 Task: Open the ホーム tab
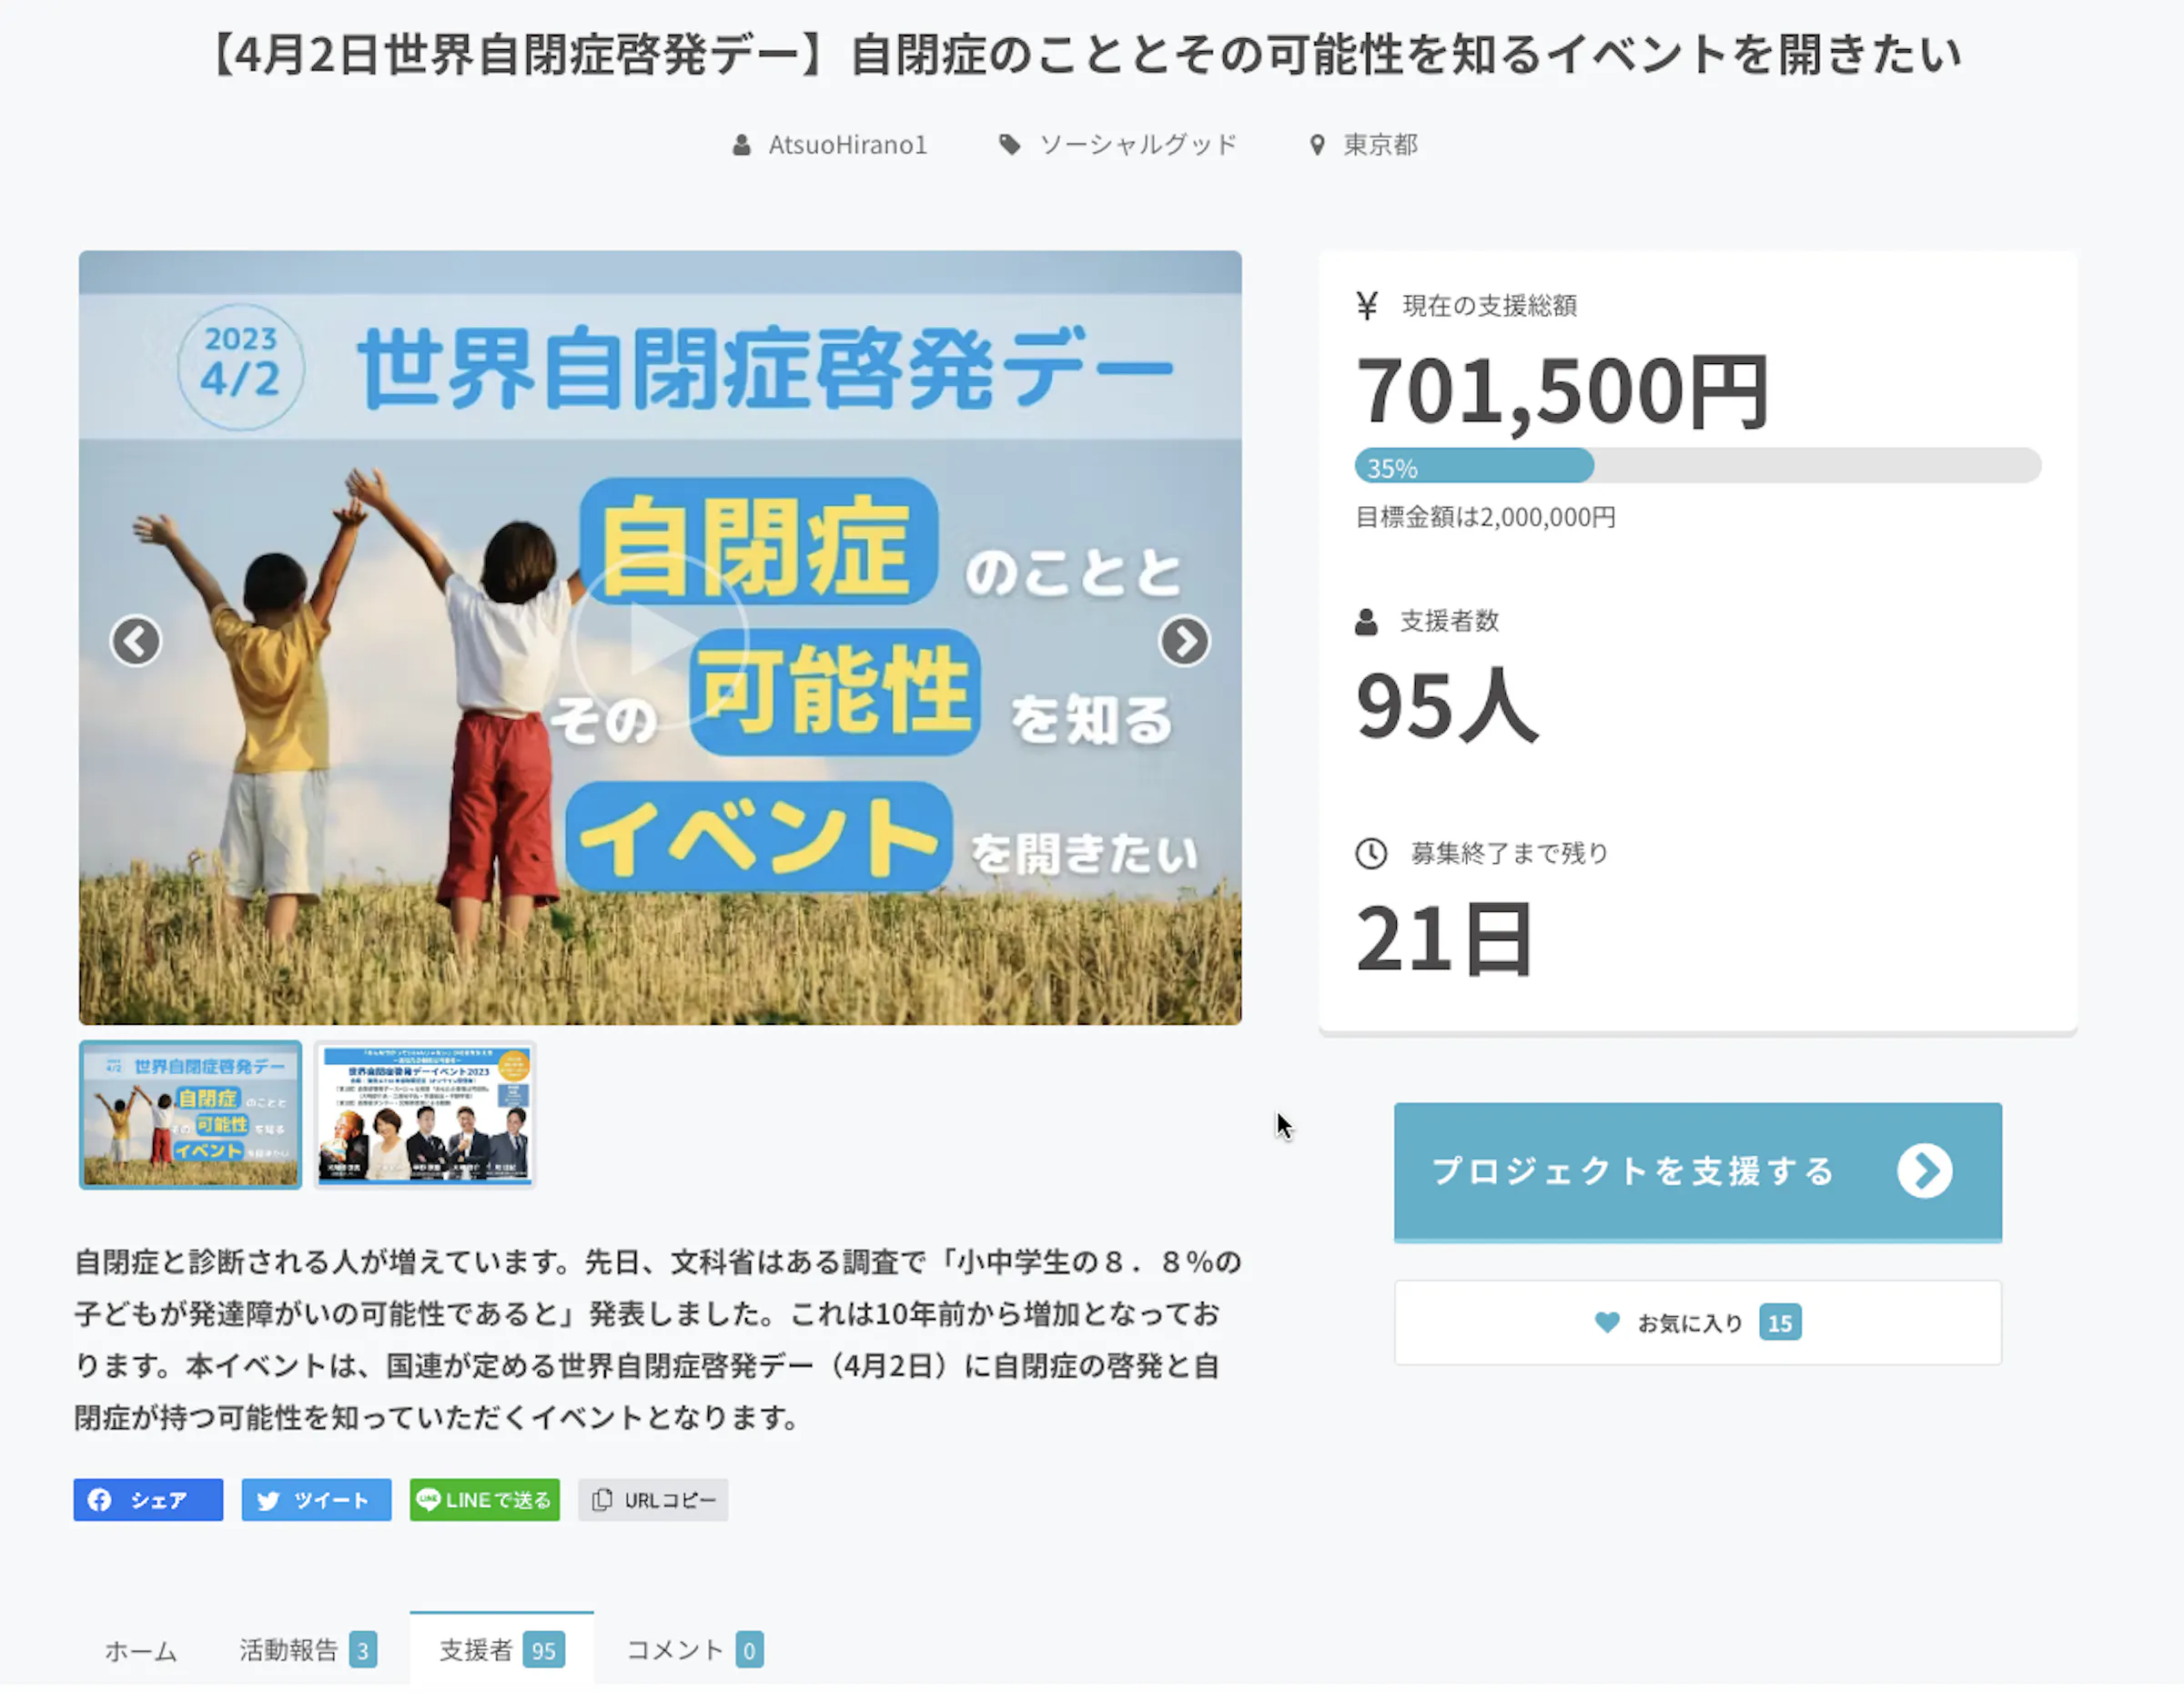pyautogui.click(x=141, y=1650)
